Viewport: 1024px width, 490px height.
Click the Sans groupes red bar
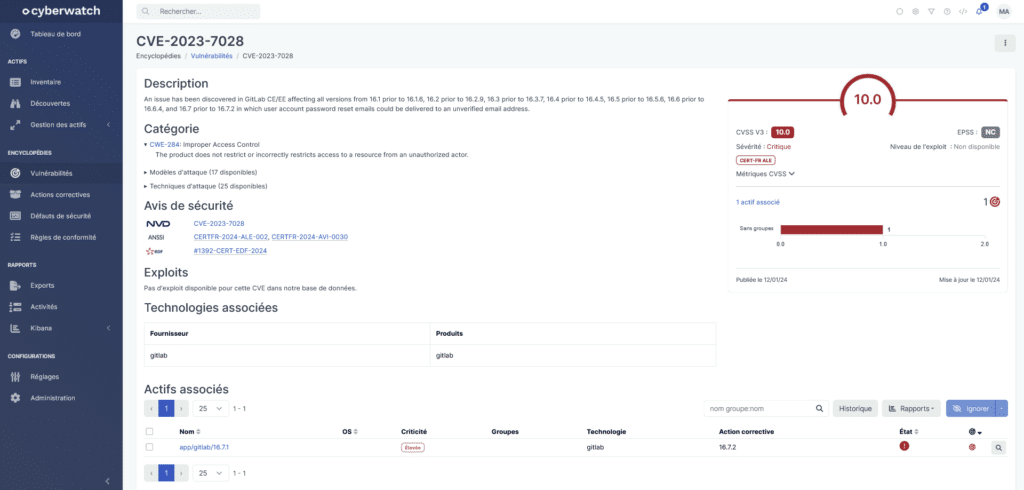[831, 229]
